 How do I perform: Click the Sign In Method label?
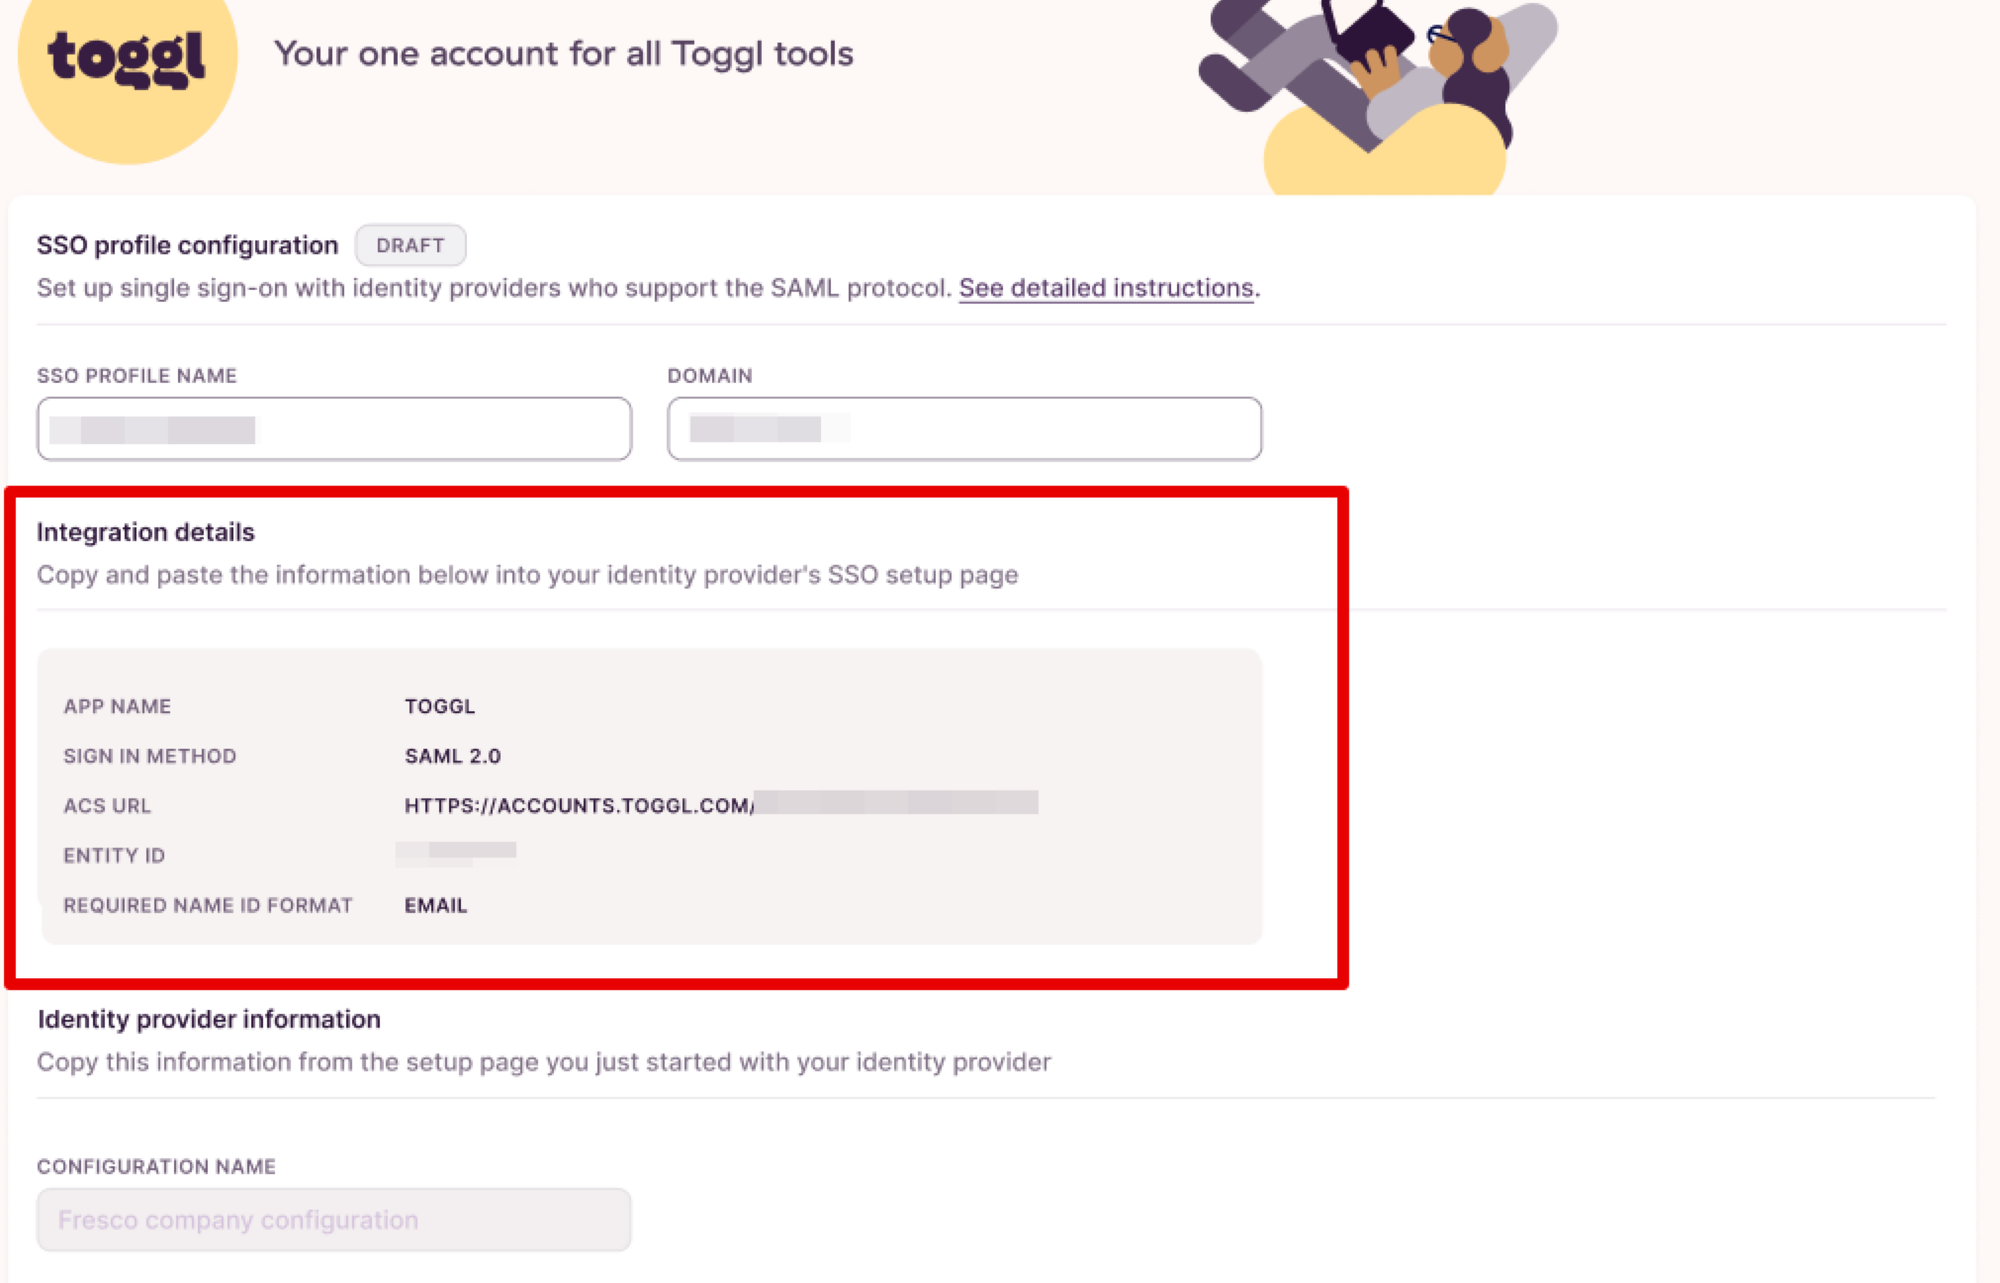(x=149, y=756)
